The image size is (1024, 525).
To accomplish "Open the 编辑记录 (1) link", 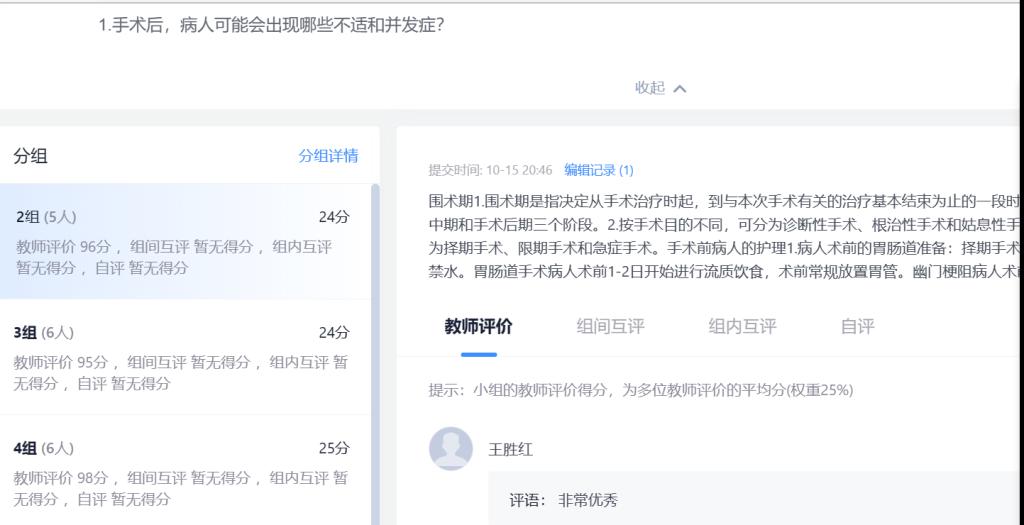I will click(598, 170).
